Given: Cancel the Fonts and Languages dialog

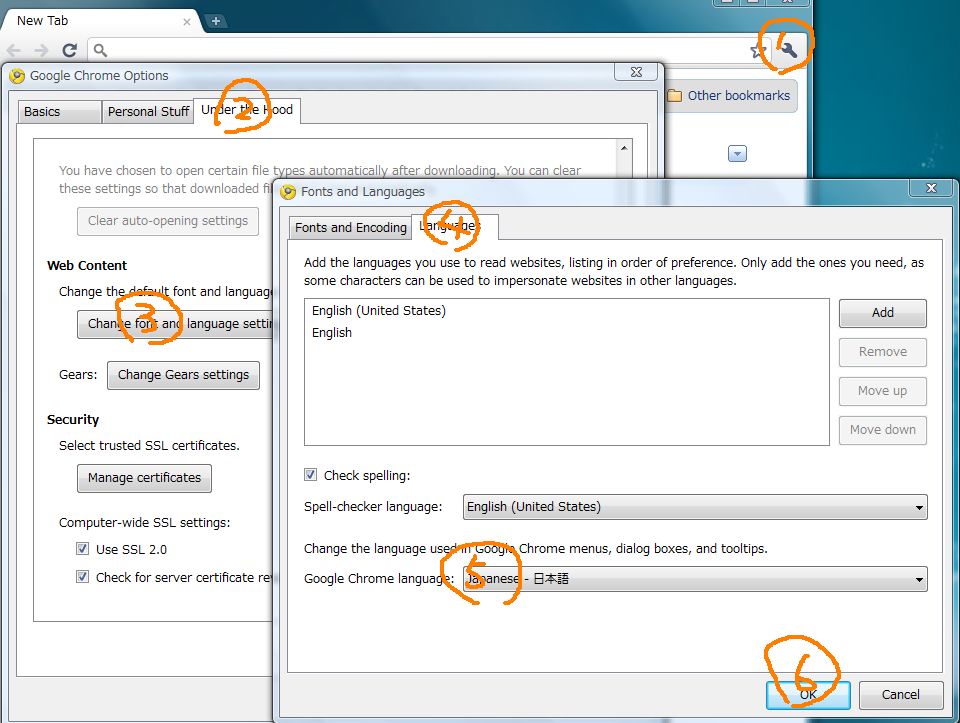Looking at the screenshot, I should click(x=901, y=695).
